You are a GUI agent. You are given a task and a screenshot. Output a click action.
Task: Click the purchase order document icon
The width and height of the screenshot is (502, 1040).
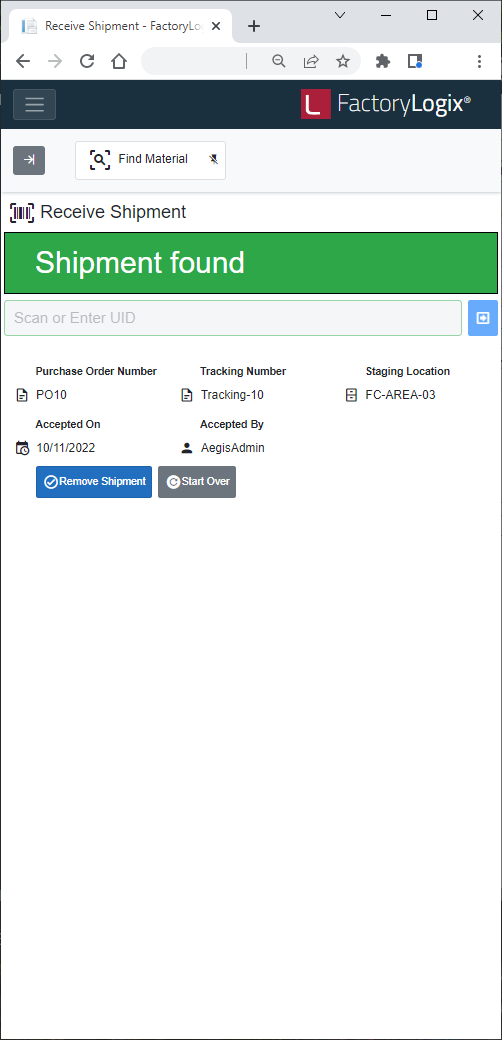pyautogui.click(x=22, y=395)
